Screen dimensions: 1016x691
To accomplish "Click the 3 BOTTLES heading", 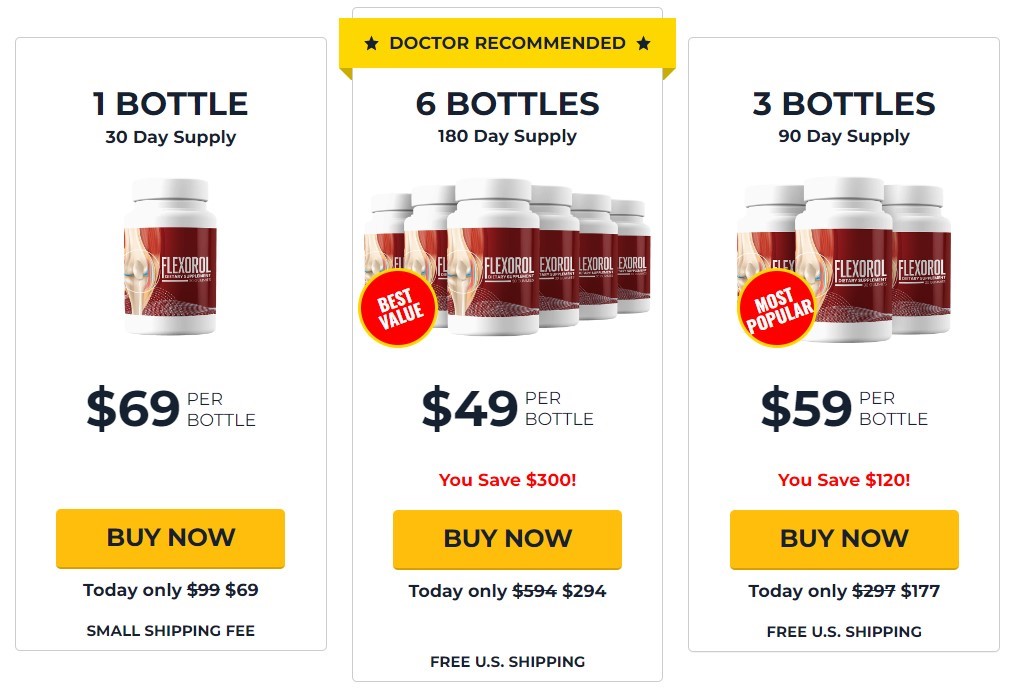I will point(844,104).
